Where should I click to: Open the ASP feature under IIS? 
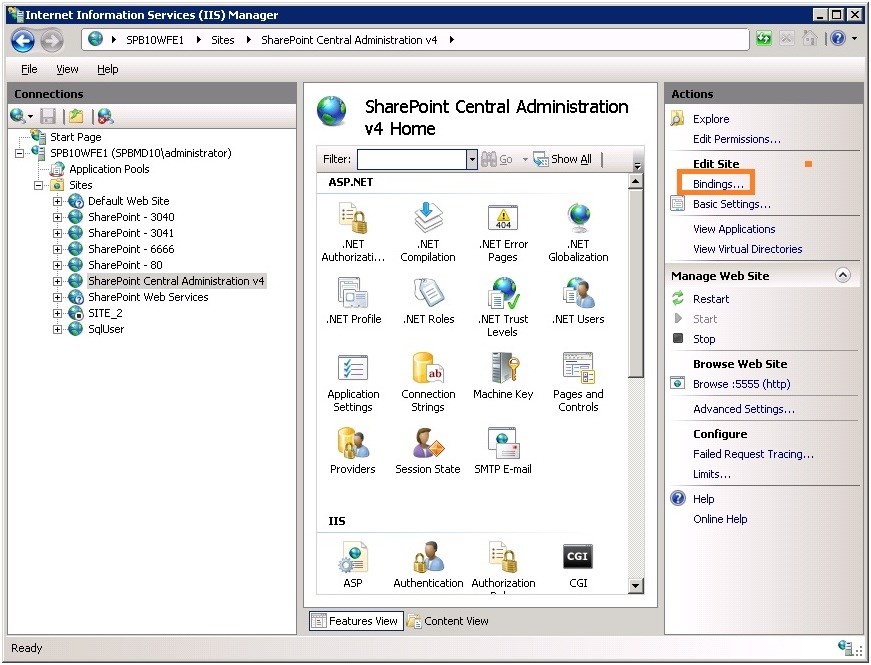pyautogui.click(x=353, y=565)
